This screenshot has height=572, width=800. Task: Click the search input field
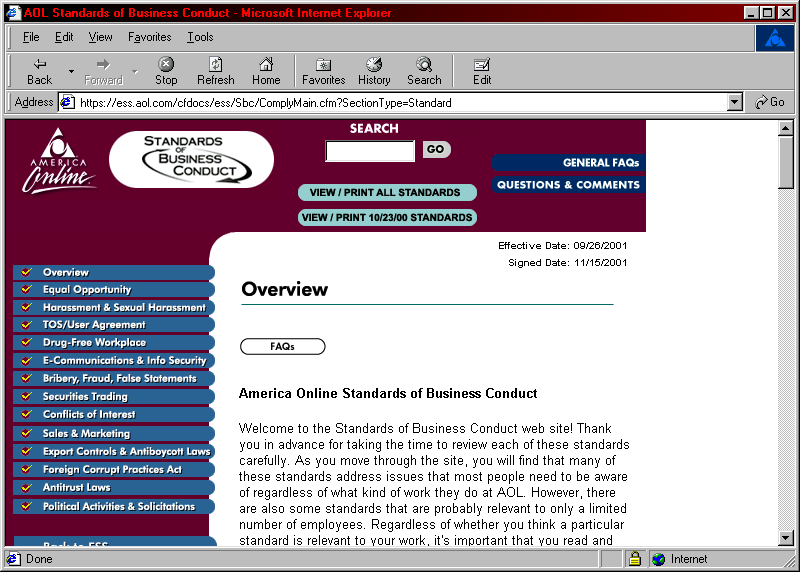point(370,151)
